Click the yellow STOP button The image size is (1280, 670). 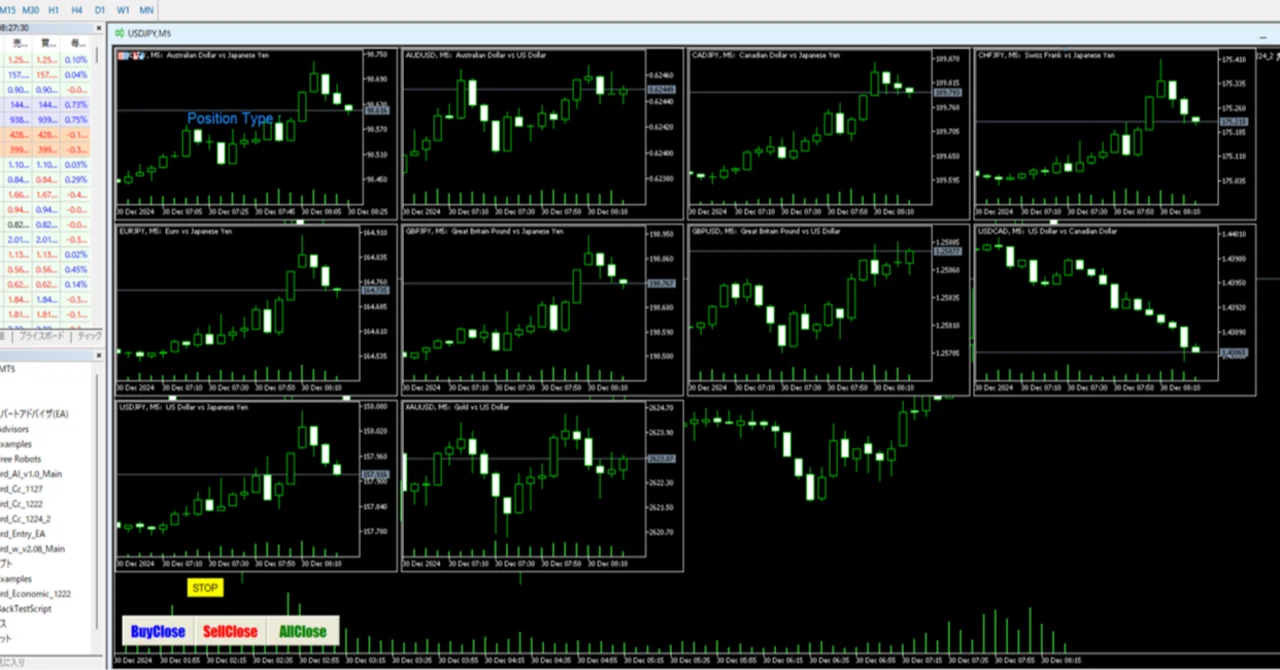[205, 588]
